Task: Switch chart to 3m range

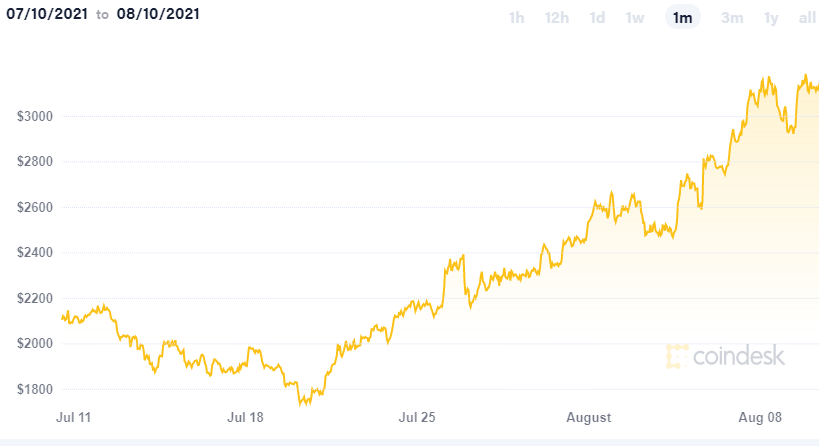Action: coord(732,18)
